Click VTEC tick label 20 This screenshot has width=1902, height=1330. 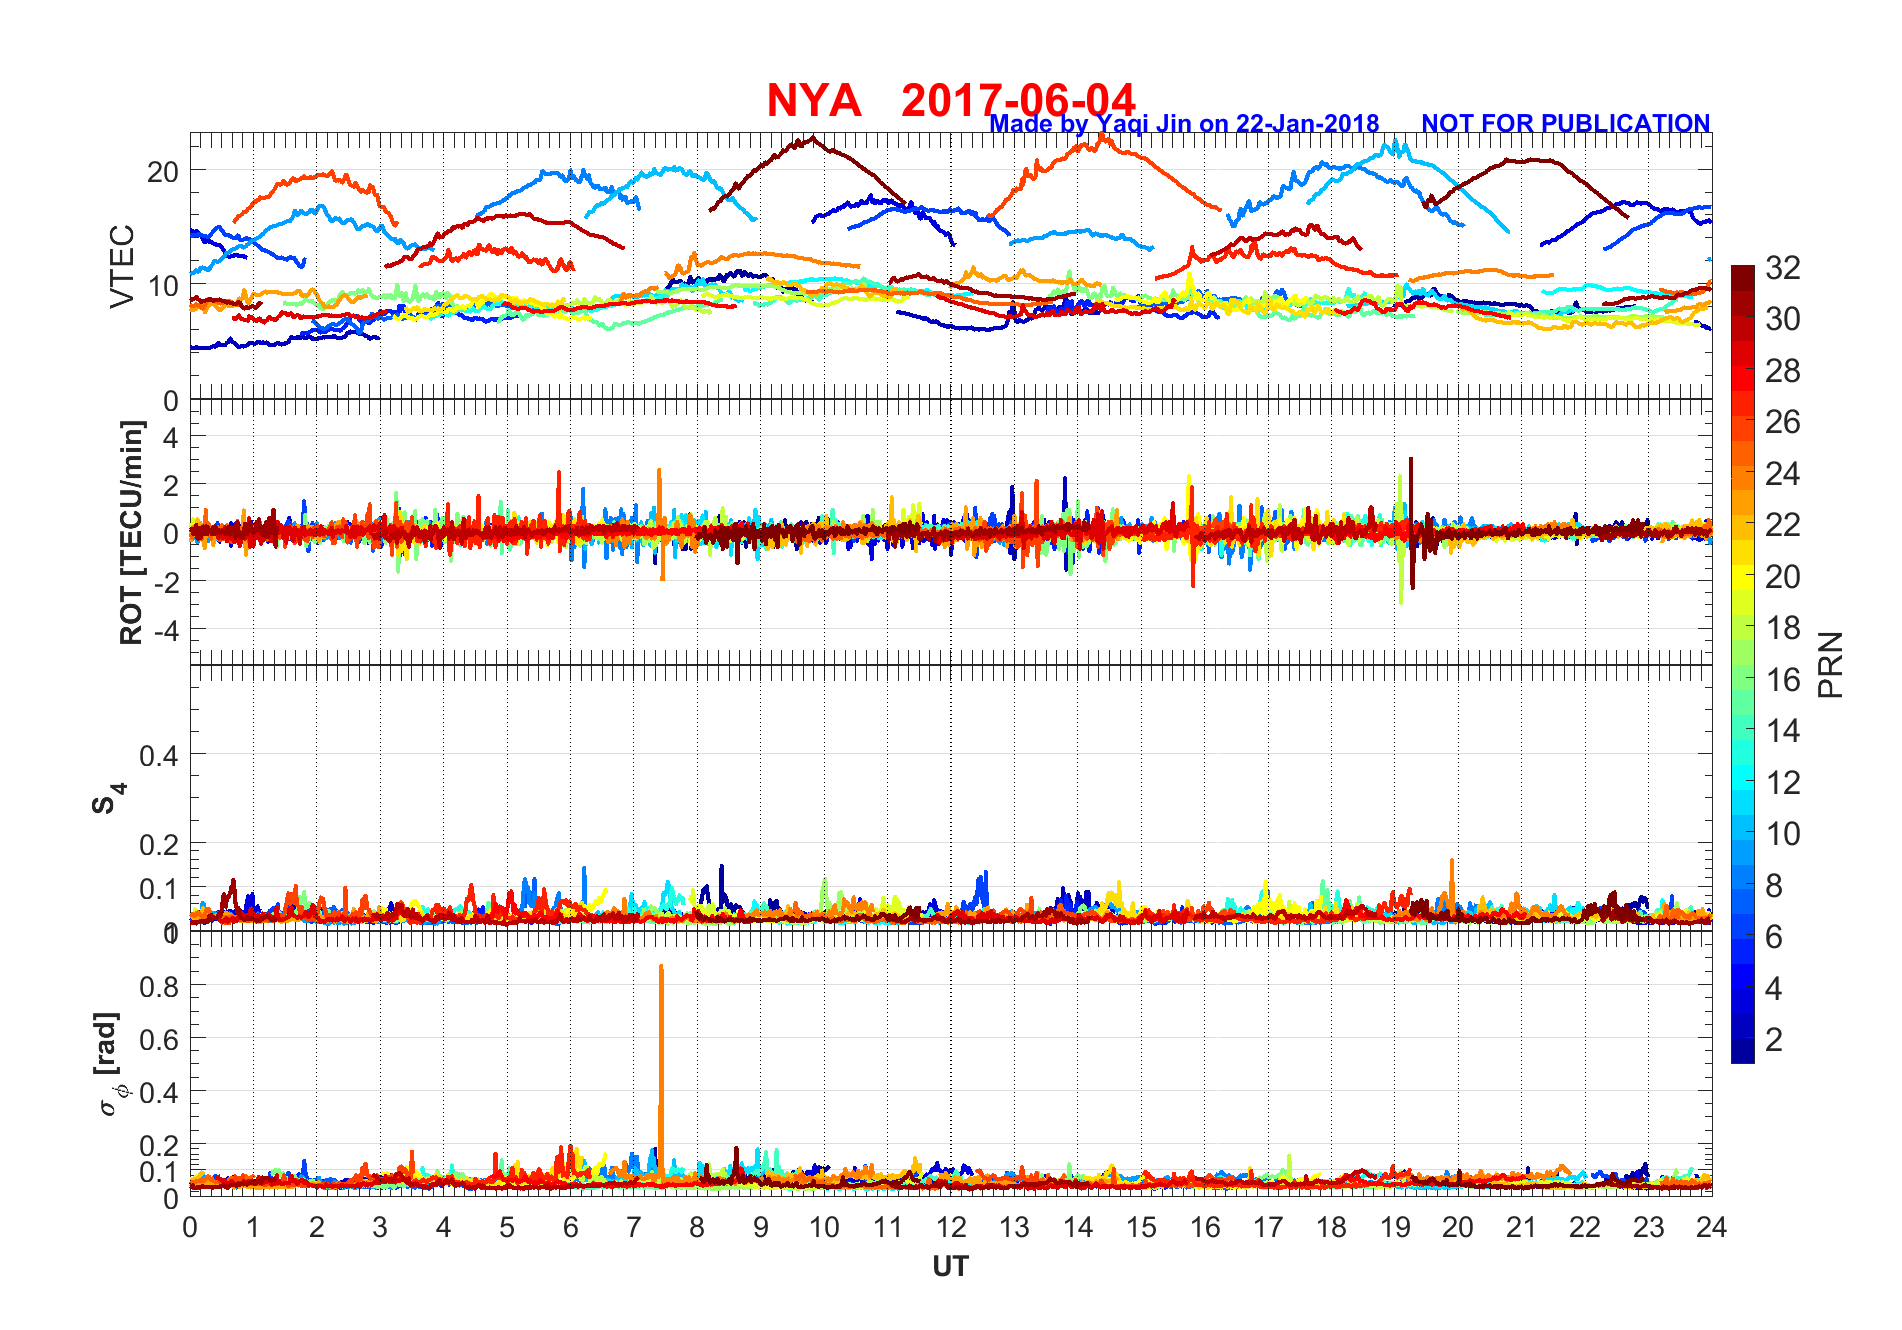(163, 172)
